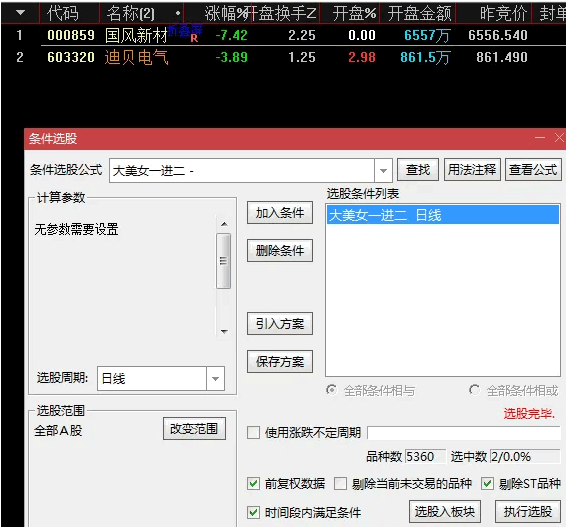Screen dimensions: 566x527
Task: Click the 使用涨跌不定周期 input field
Action: point(464,432)
